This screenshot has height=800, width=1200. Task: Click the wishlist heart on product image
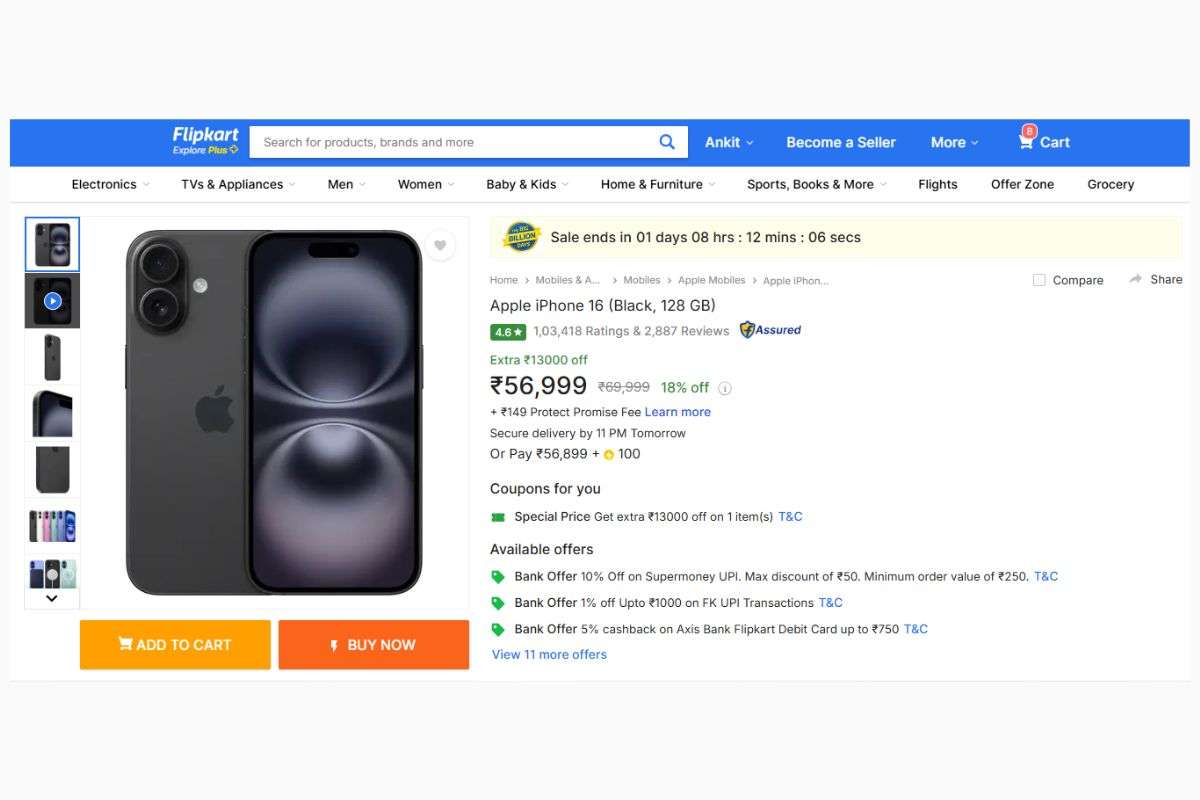coord(440,245)
